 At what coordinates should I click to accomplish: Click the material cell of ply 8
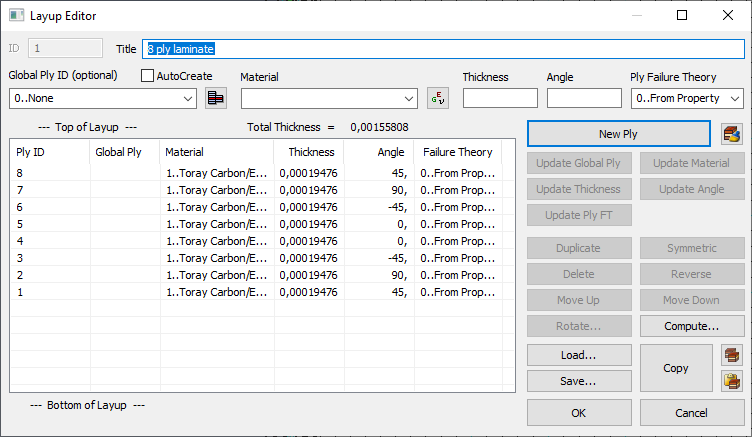click(217, 173)
